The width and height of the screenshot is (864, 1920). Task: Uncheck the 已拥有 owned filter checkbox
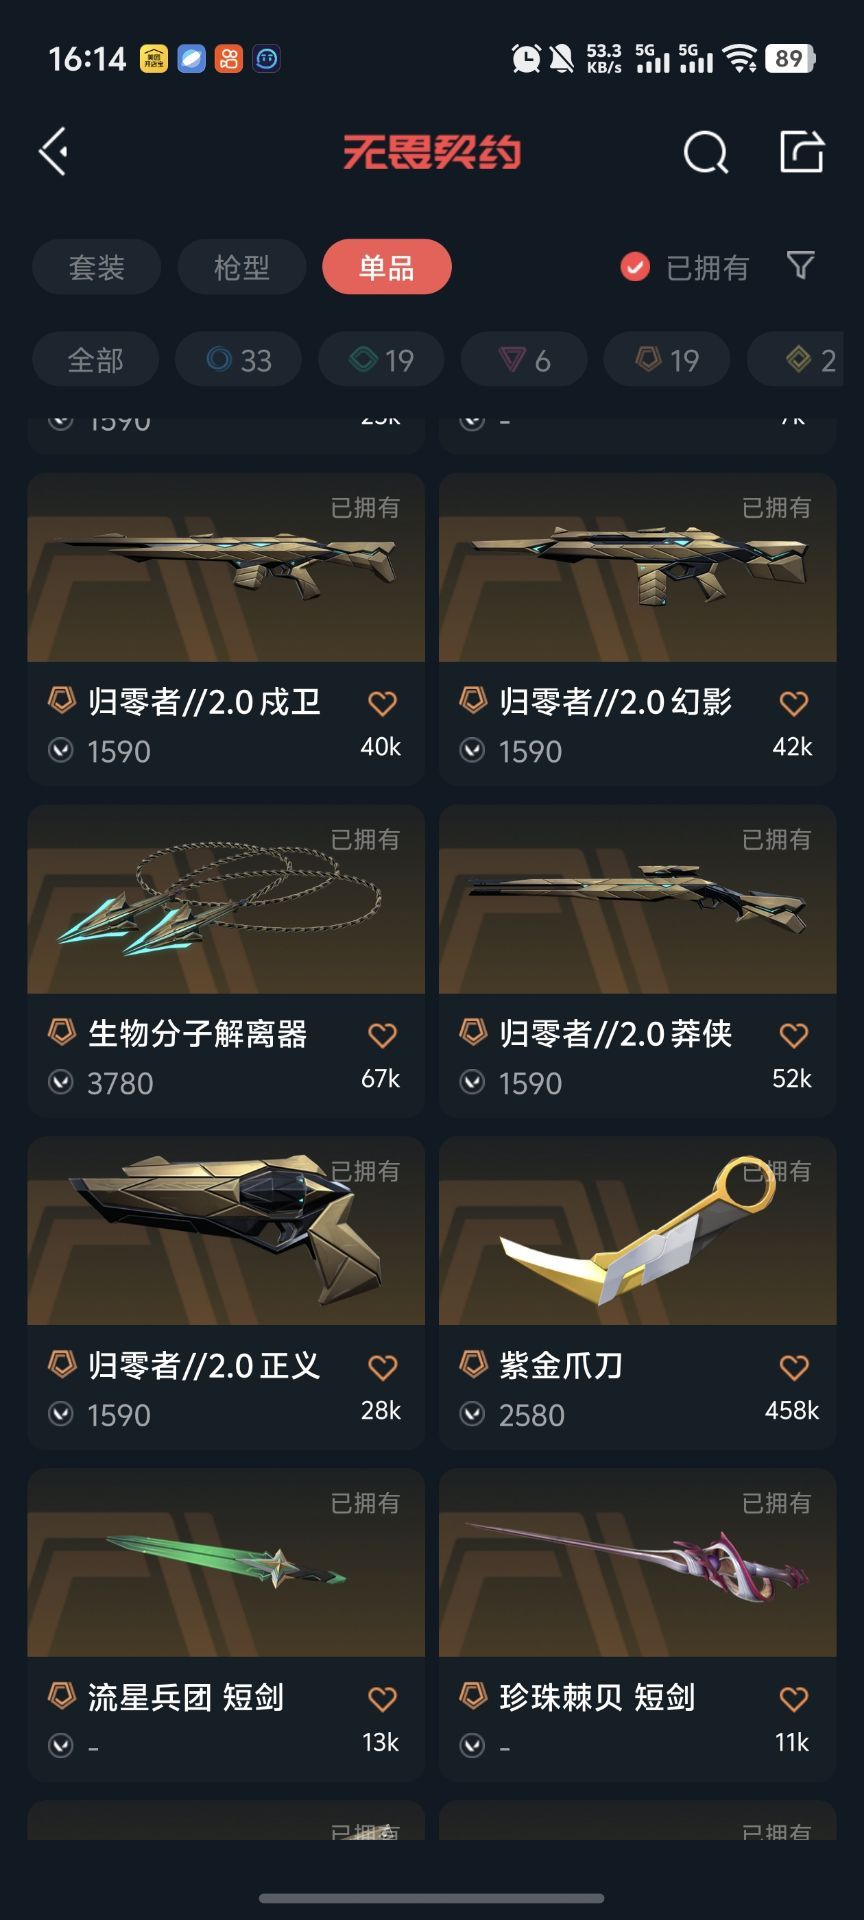point(635,267)
